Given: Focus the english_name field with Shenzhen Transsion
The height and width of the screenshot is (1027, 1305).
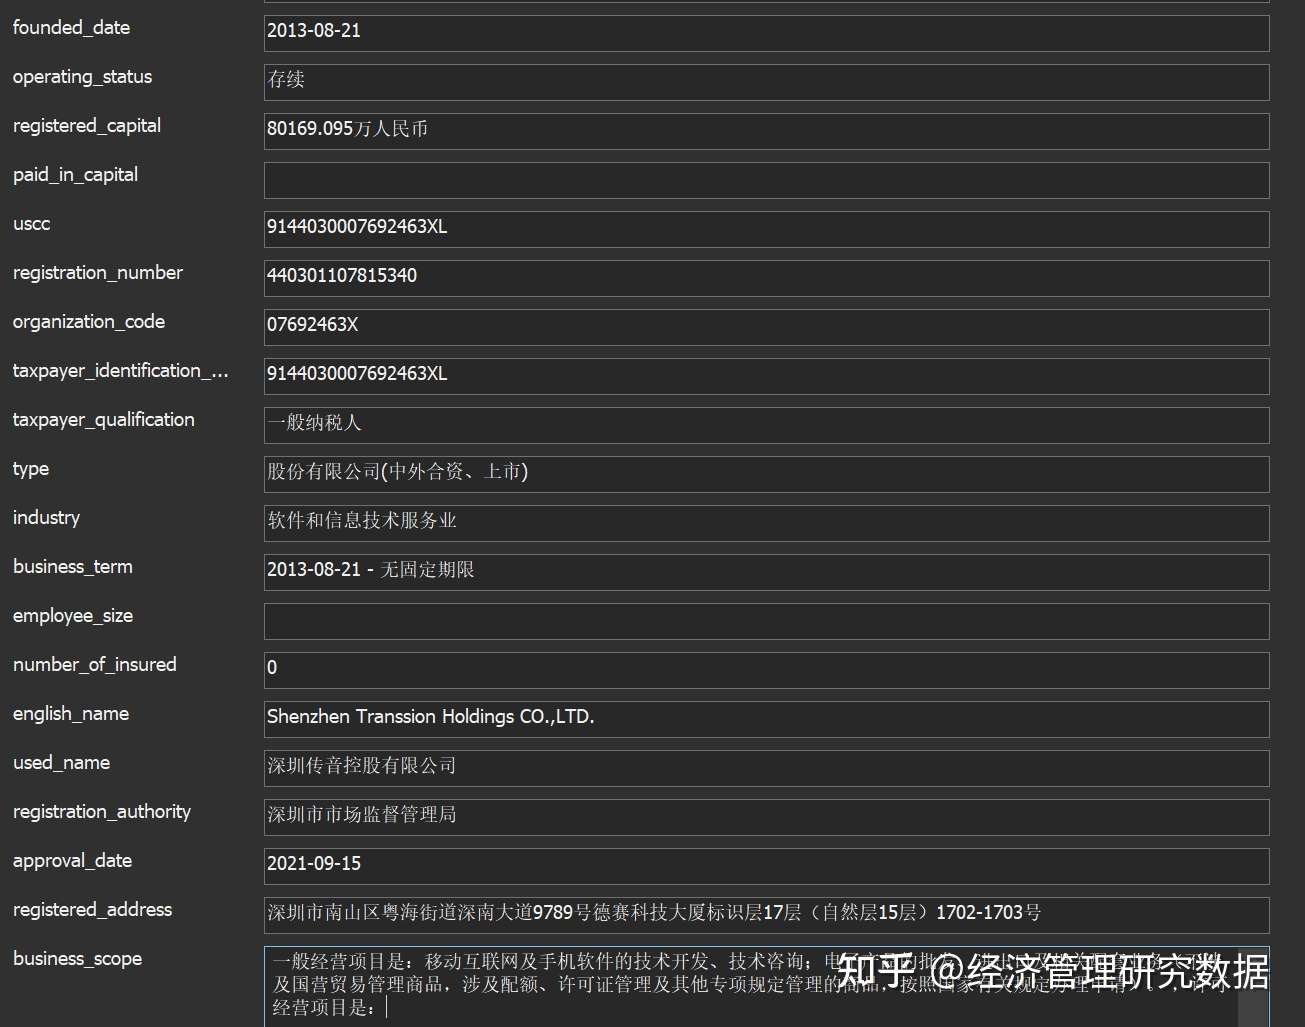Looking at the screenshot, I should tap(766, 718).
